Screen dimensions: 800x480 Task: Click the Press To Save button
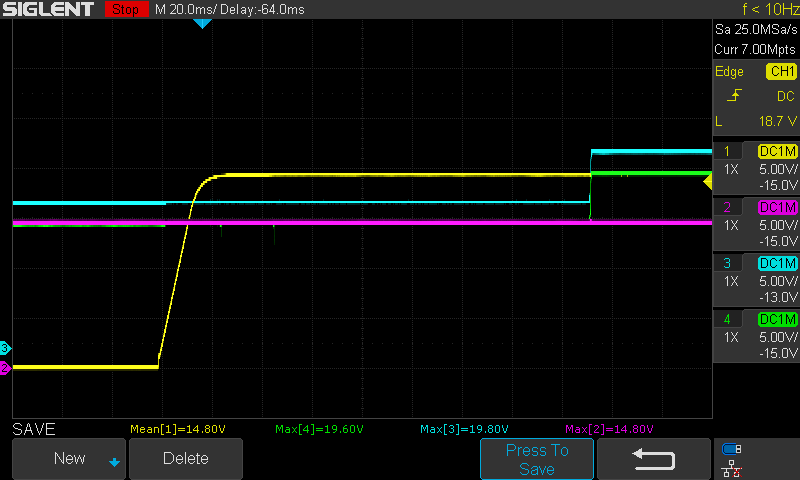tap(537, 459)
